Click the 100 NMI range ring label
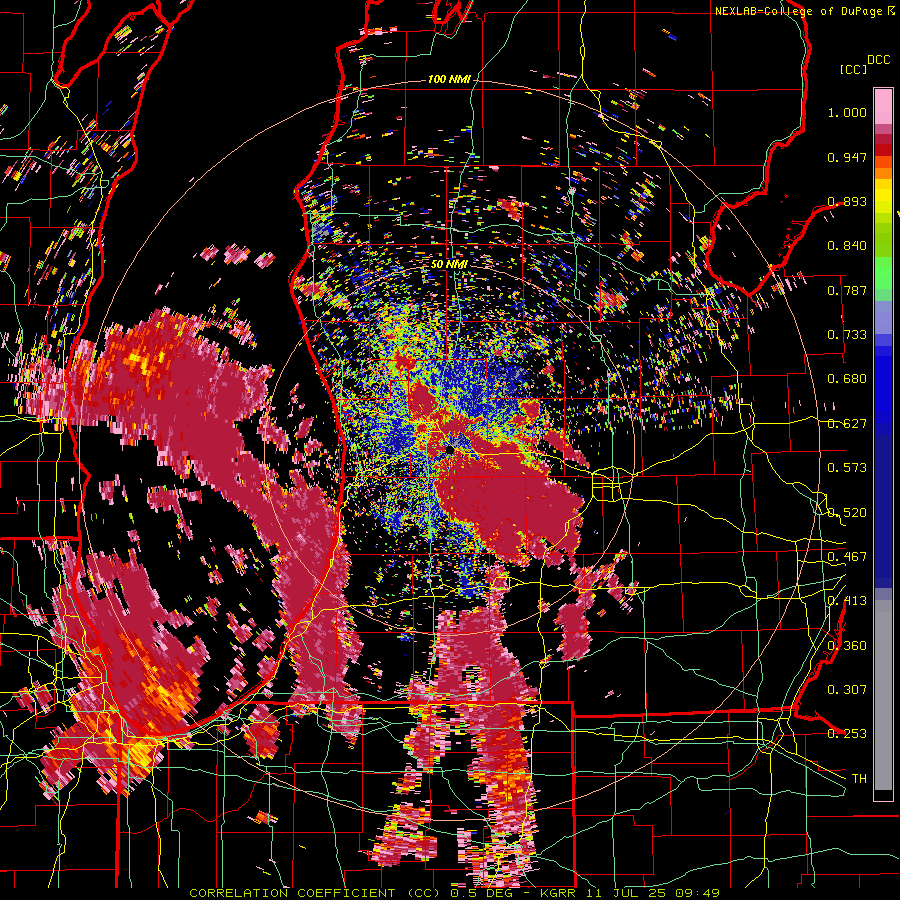The width and height of the screenshot is (900, 900). [448, 79]
